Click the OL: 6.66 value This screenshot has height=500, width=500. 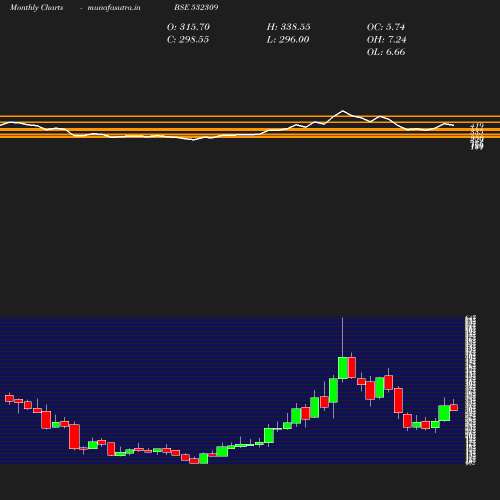tap(386, 52)
